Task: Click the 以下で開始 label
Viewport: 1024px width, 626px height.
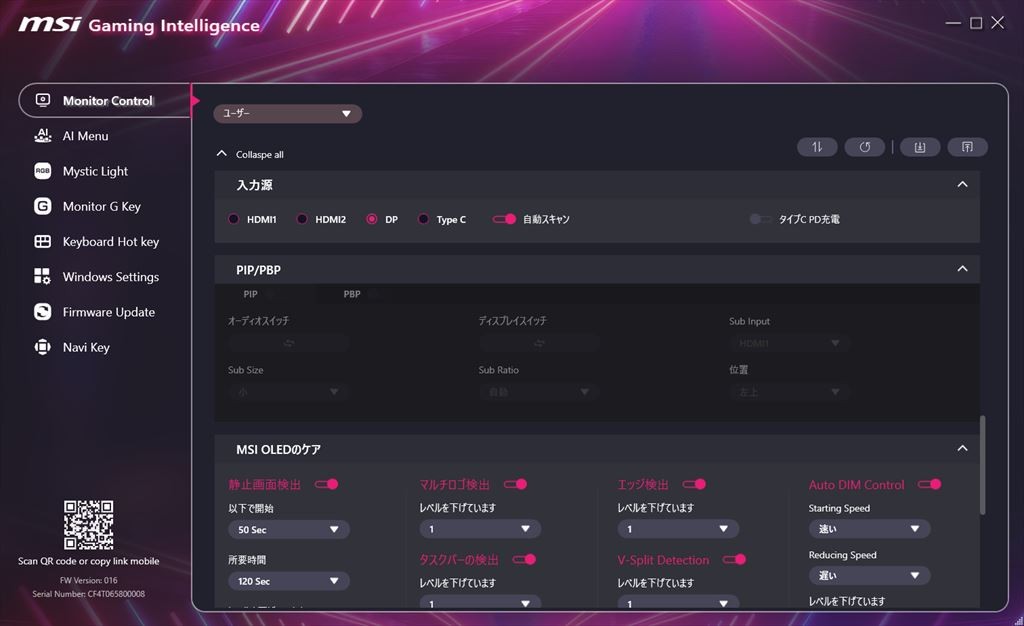Action: pos(251,508)
